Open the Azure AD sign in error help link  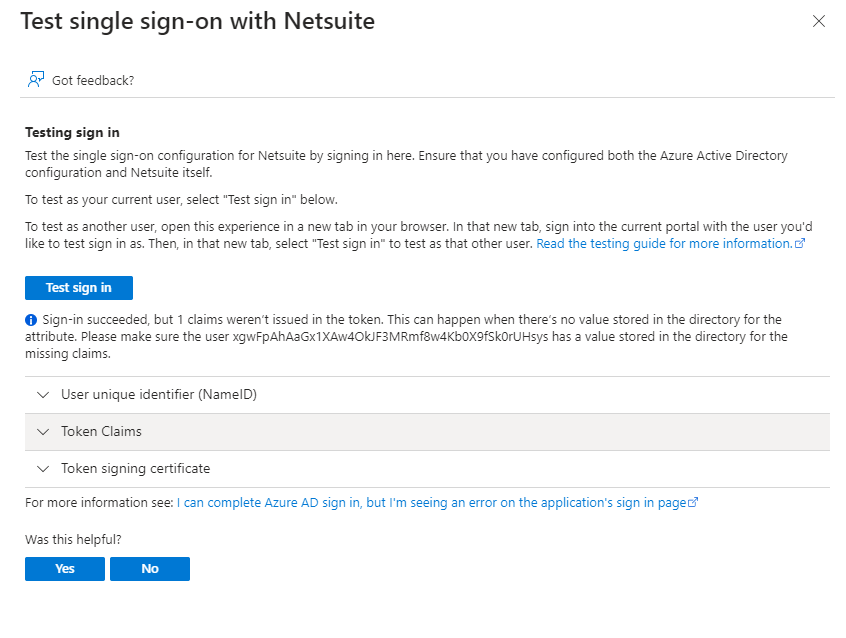(432, 503)
